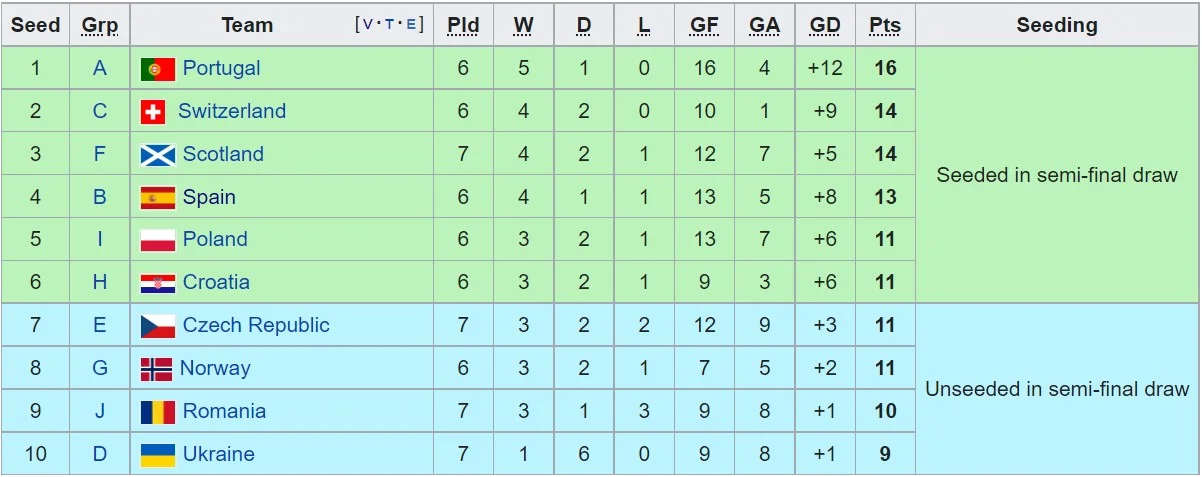Click the Czech Republic flag icon
The image size is (1202, 477).
coord(157,326)
